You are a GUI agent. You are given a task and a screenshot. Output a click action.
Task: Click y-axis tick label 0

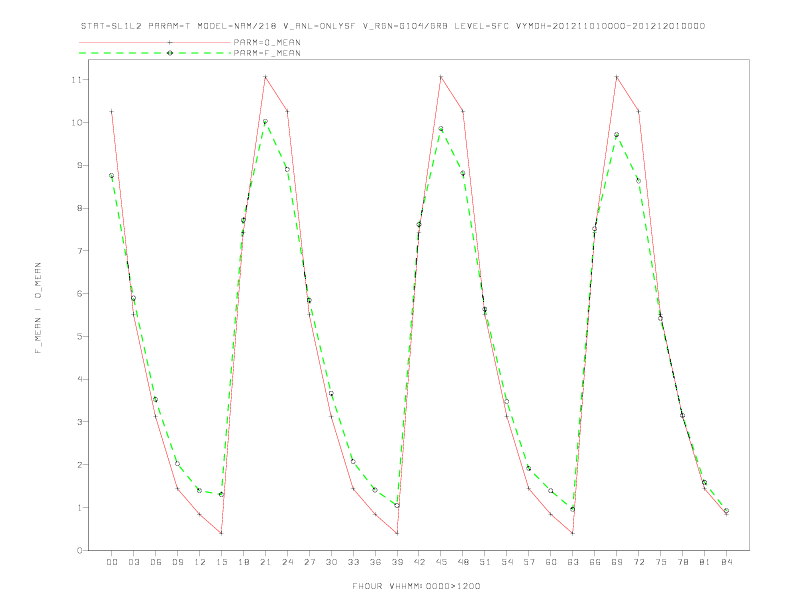80,550
